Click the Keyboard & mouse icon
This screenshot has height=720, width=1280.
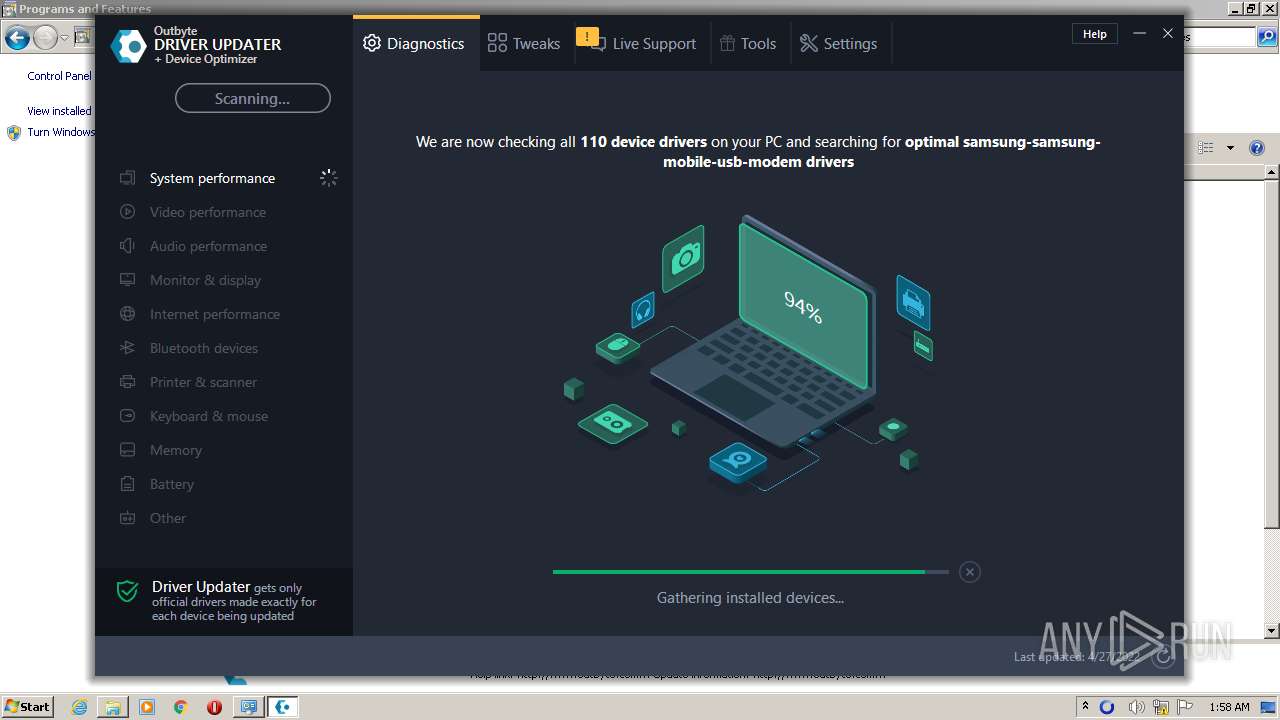[127, 416]
